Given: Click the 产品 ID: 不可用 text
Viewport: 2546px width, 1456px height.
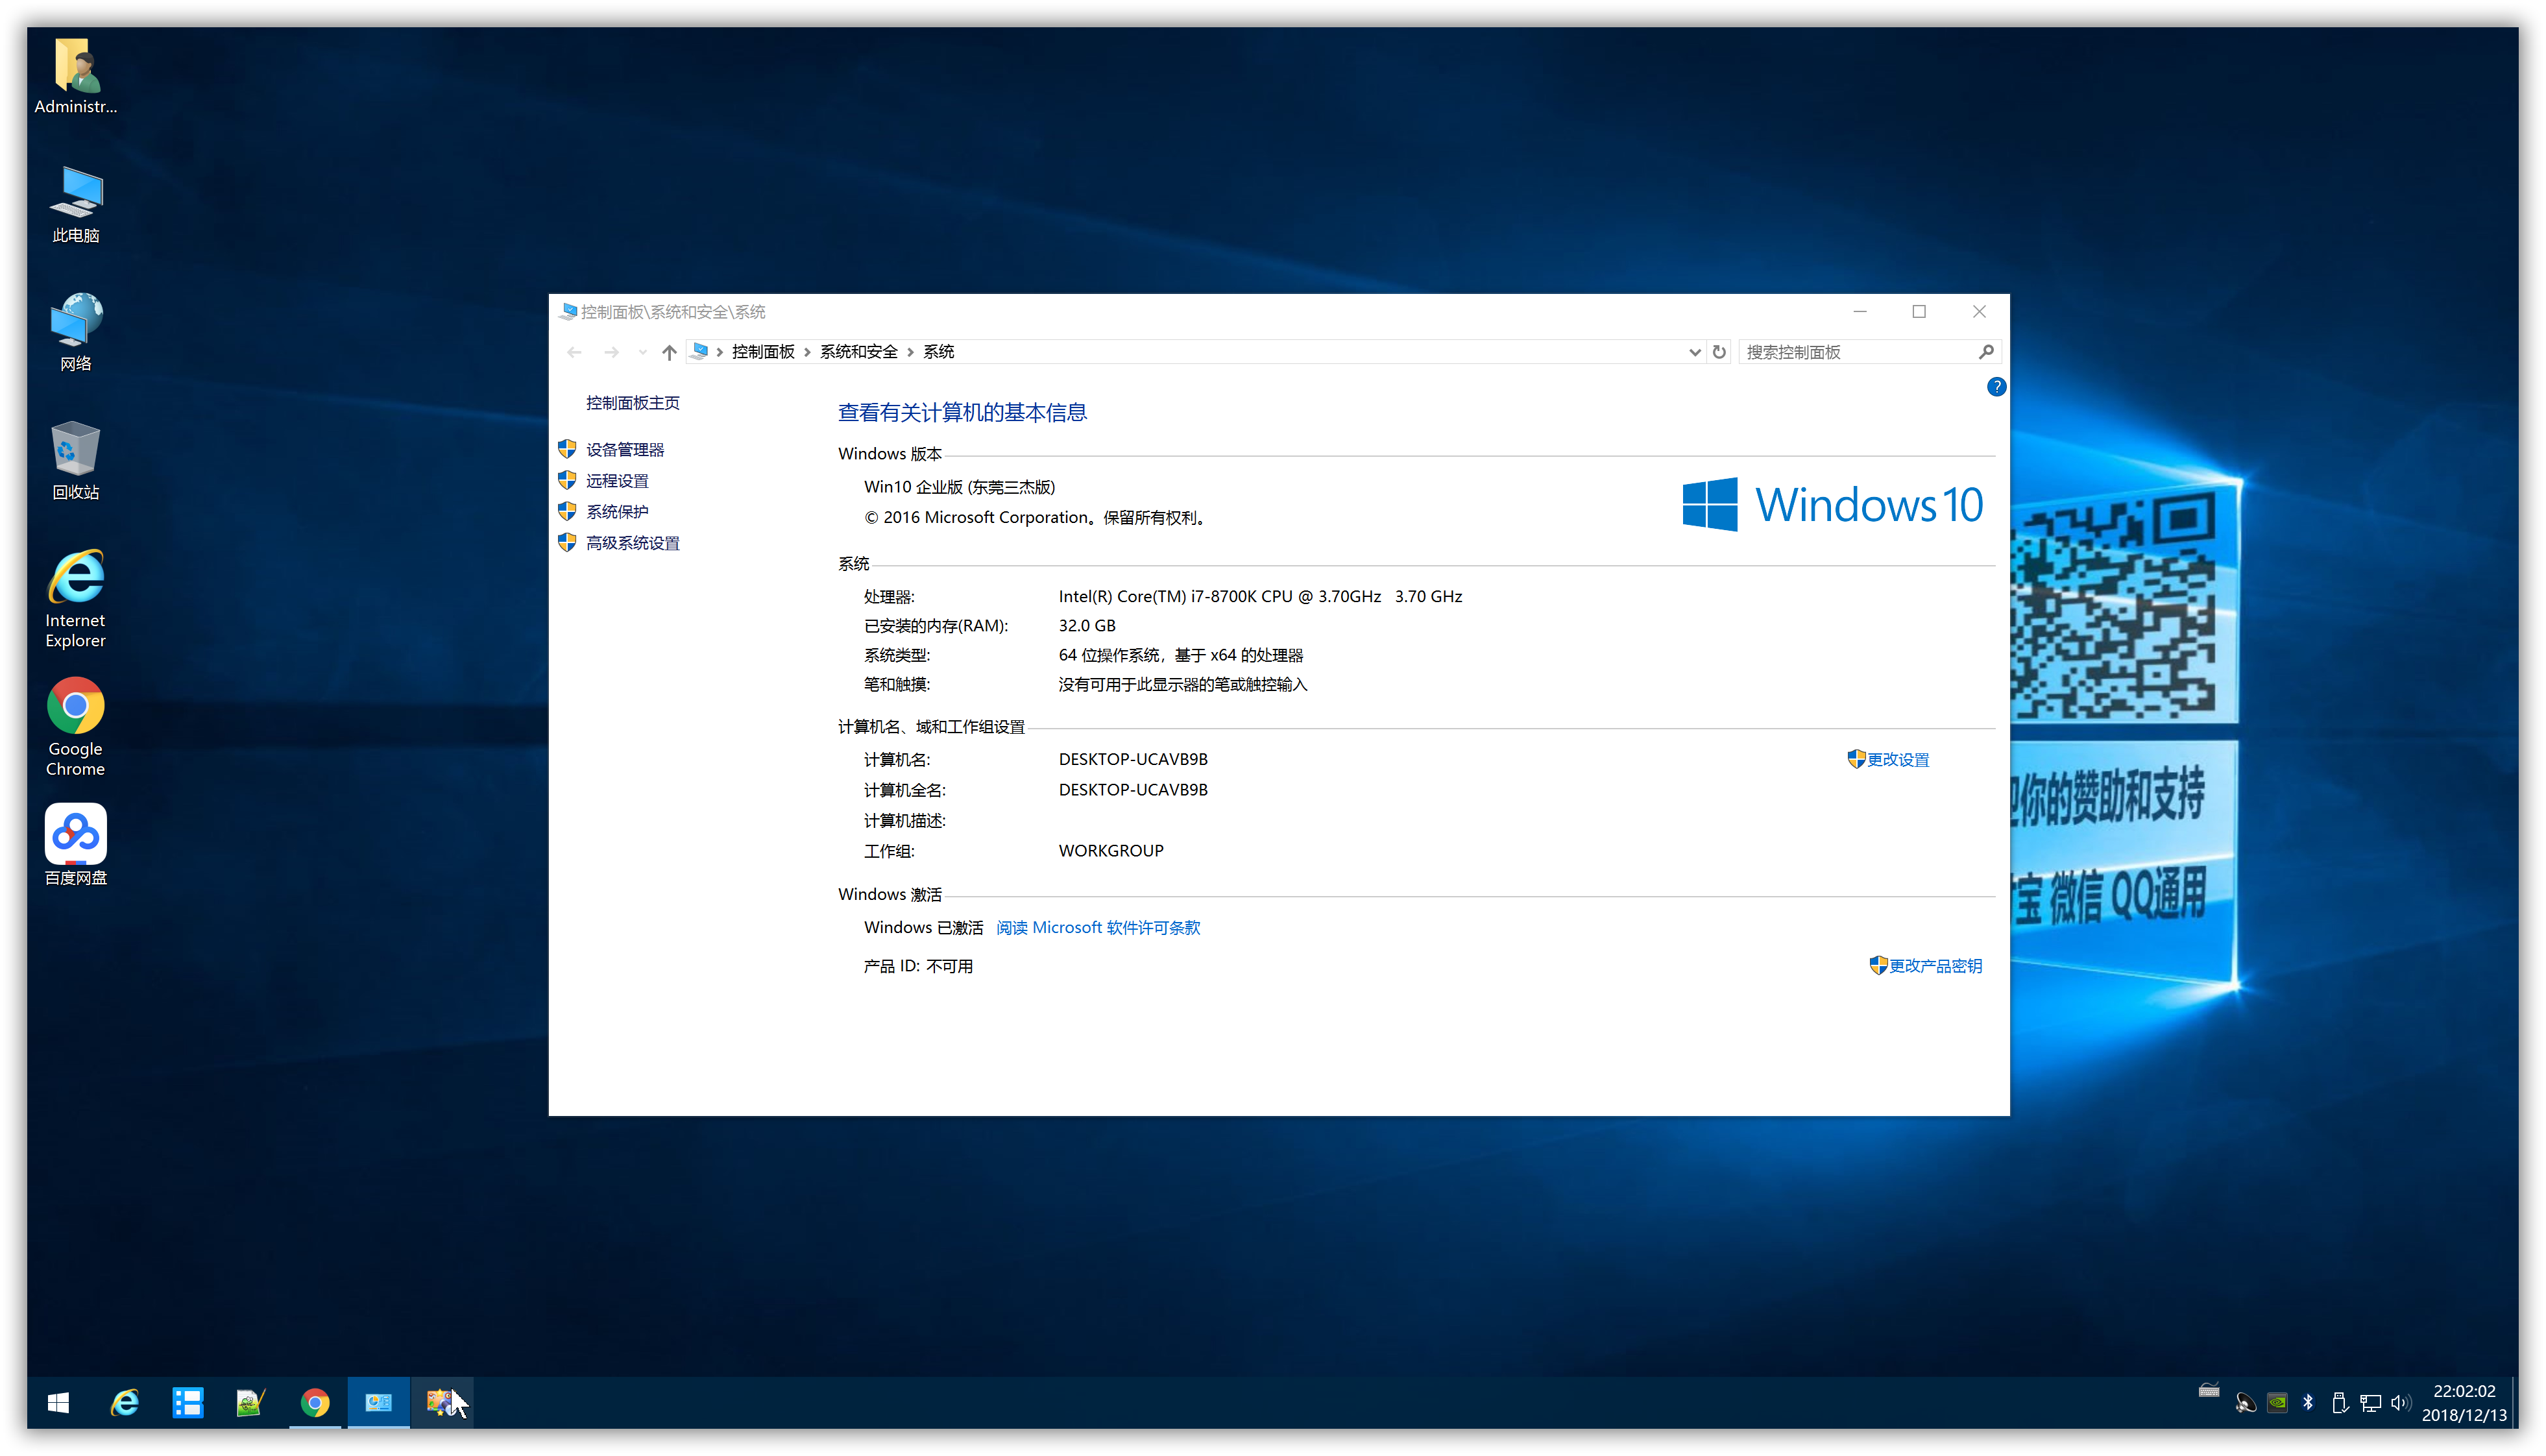Looking at the screenshot, I should click(918, 966).
